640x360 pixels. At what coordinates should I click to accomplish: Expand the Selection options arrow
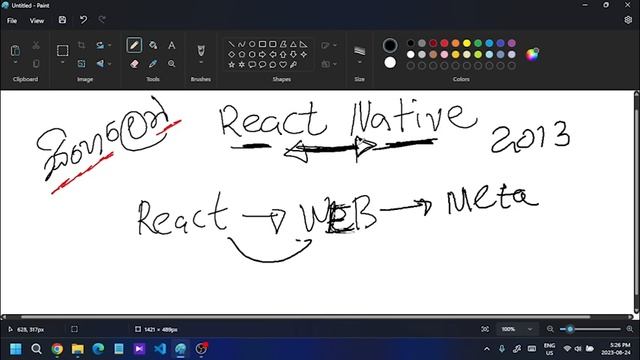click(x=62, y=62)
